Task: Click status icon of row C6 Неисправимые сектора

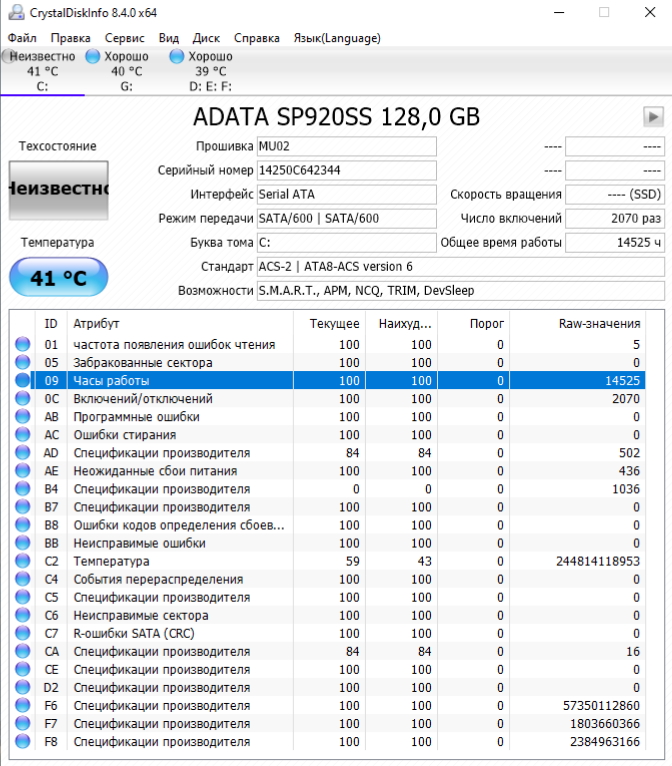Action: (x=22, y=616)
